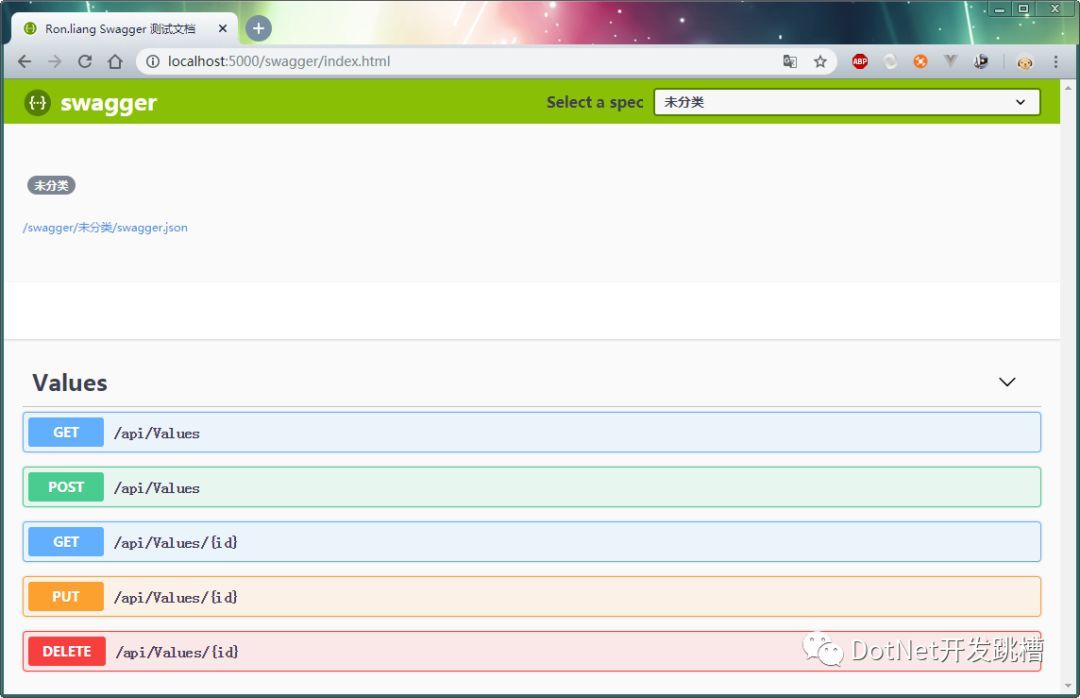Open the Select a spec dropdown
This screenshot has height=698, width=1080.
coord(847,102)
